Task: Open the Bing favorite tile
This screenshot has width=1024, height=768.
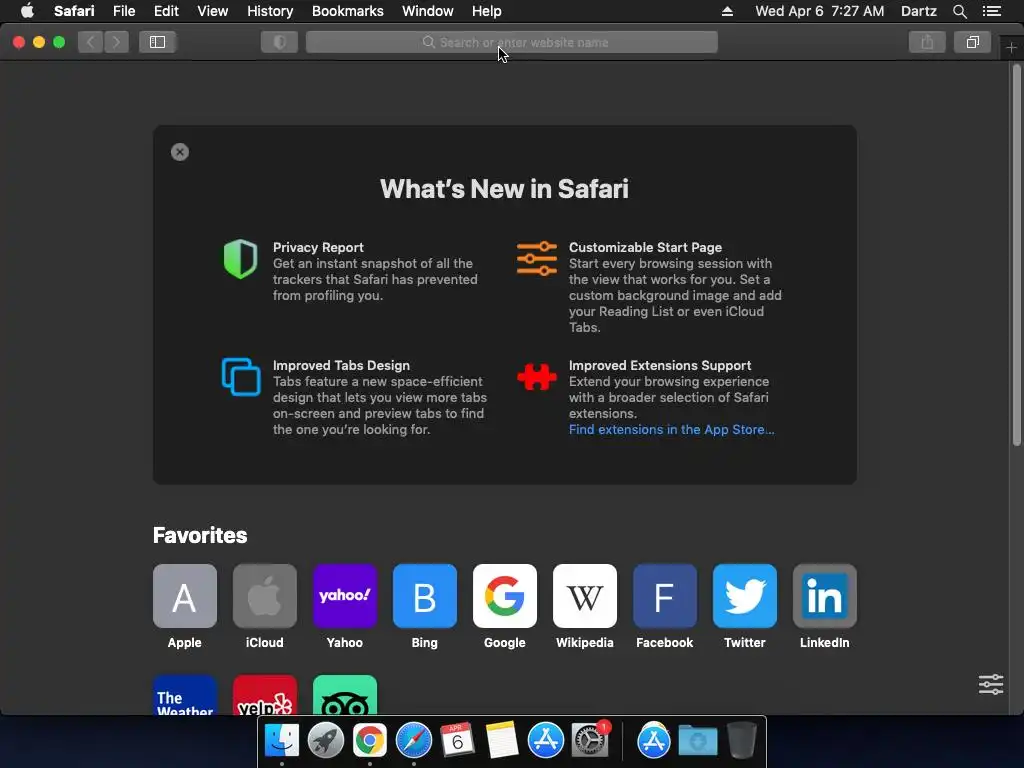Action: point(424,596)
